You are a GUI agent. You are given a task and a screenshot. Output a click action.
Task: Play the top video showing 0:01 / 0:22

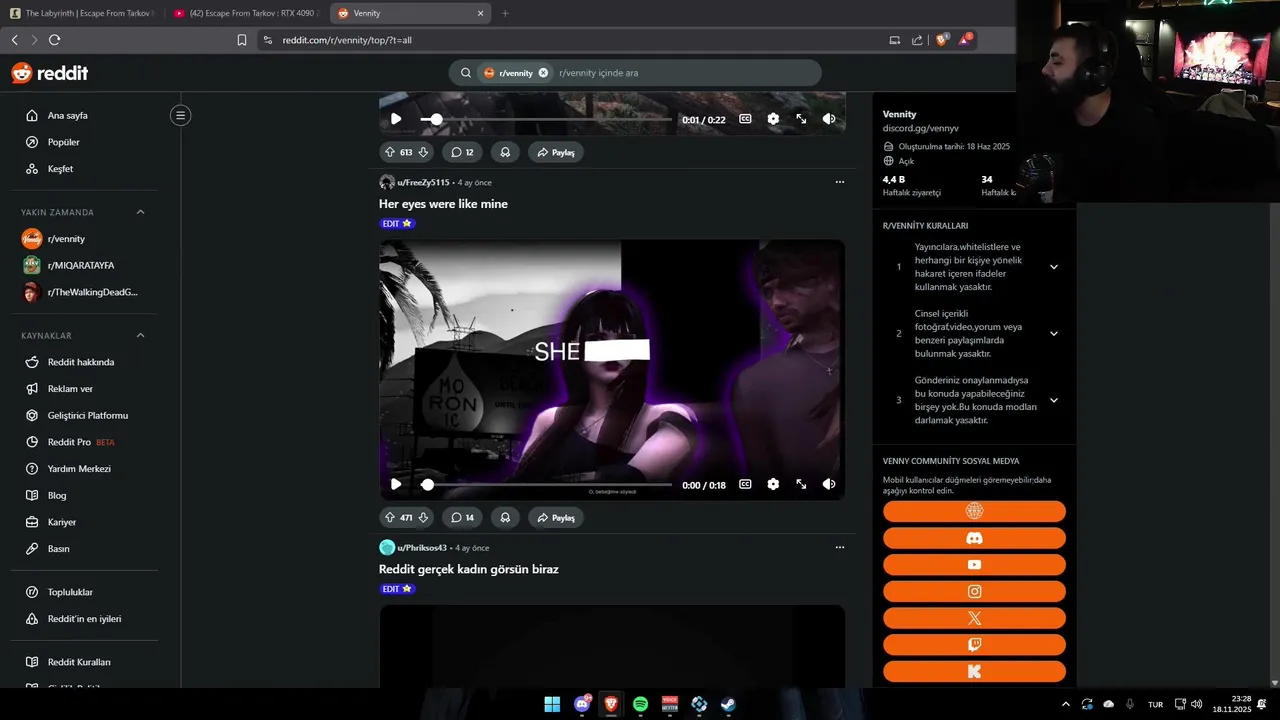pos(396,119)
